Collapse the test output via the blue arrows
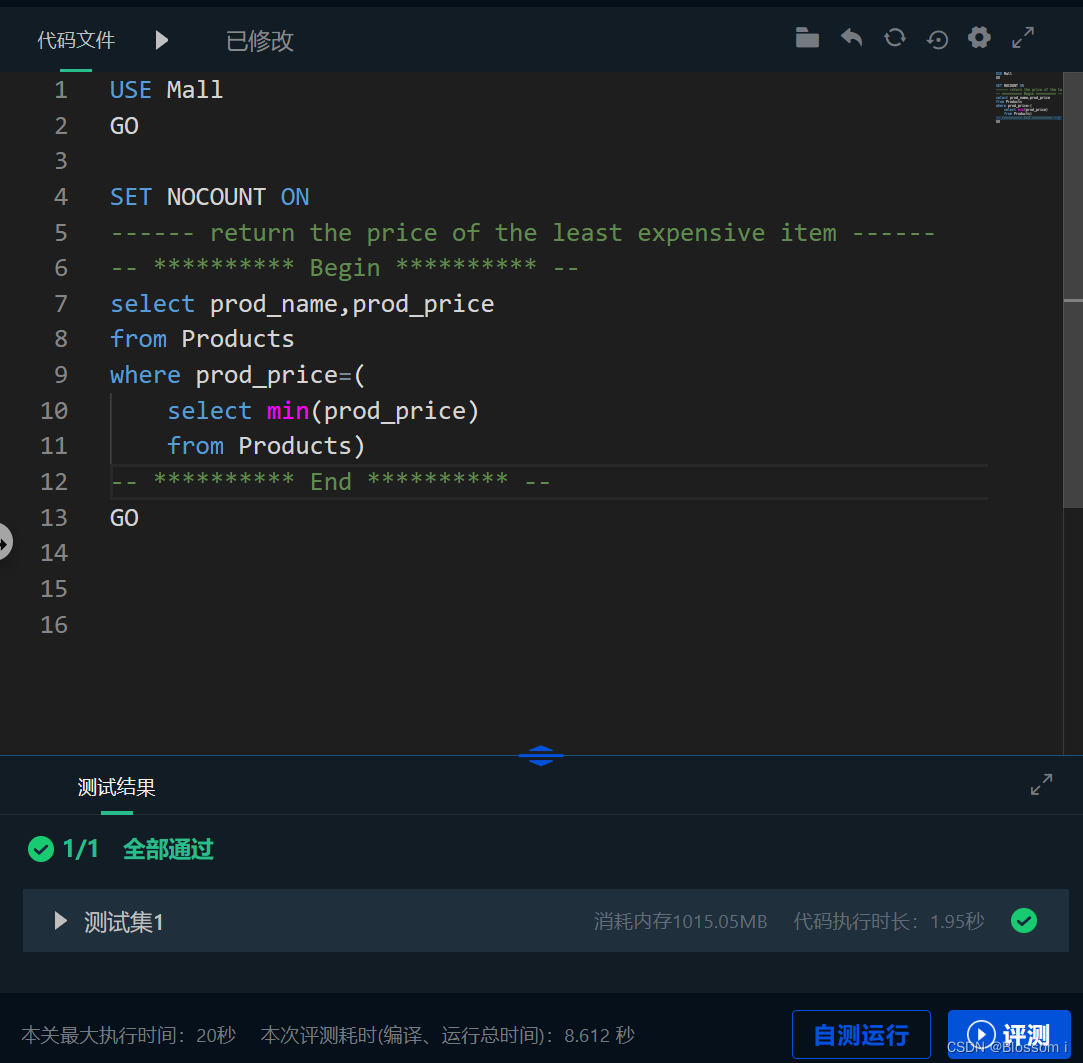The height and width of the screenshot is (1063, 1083). coord(541,755)
